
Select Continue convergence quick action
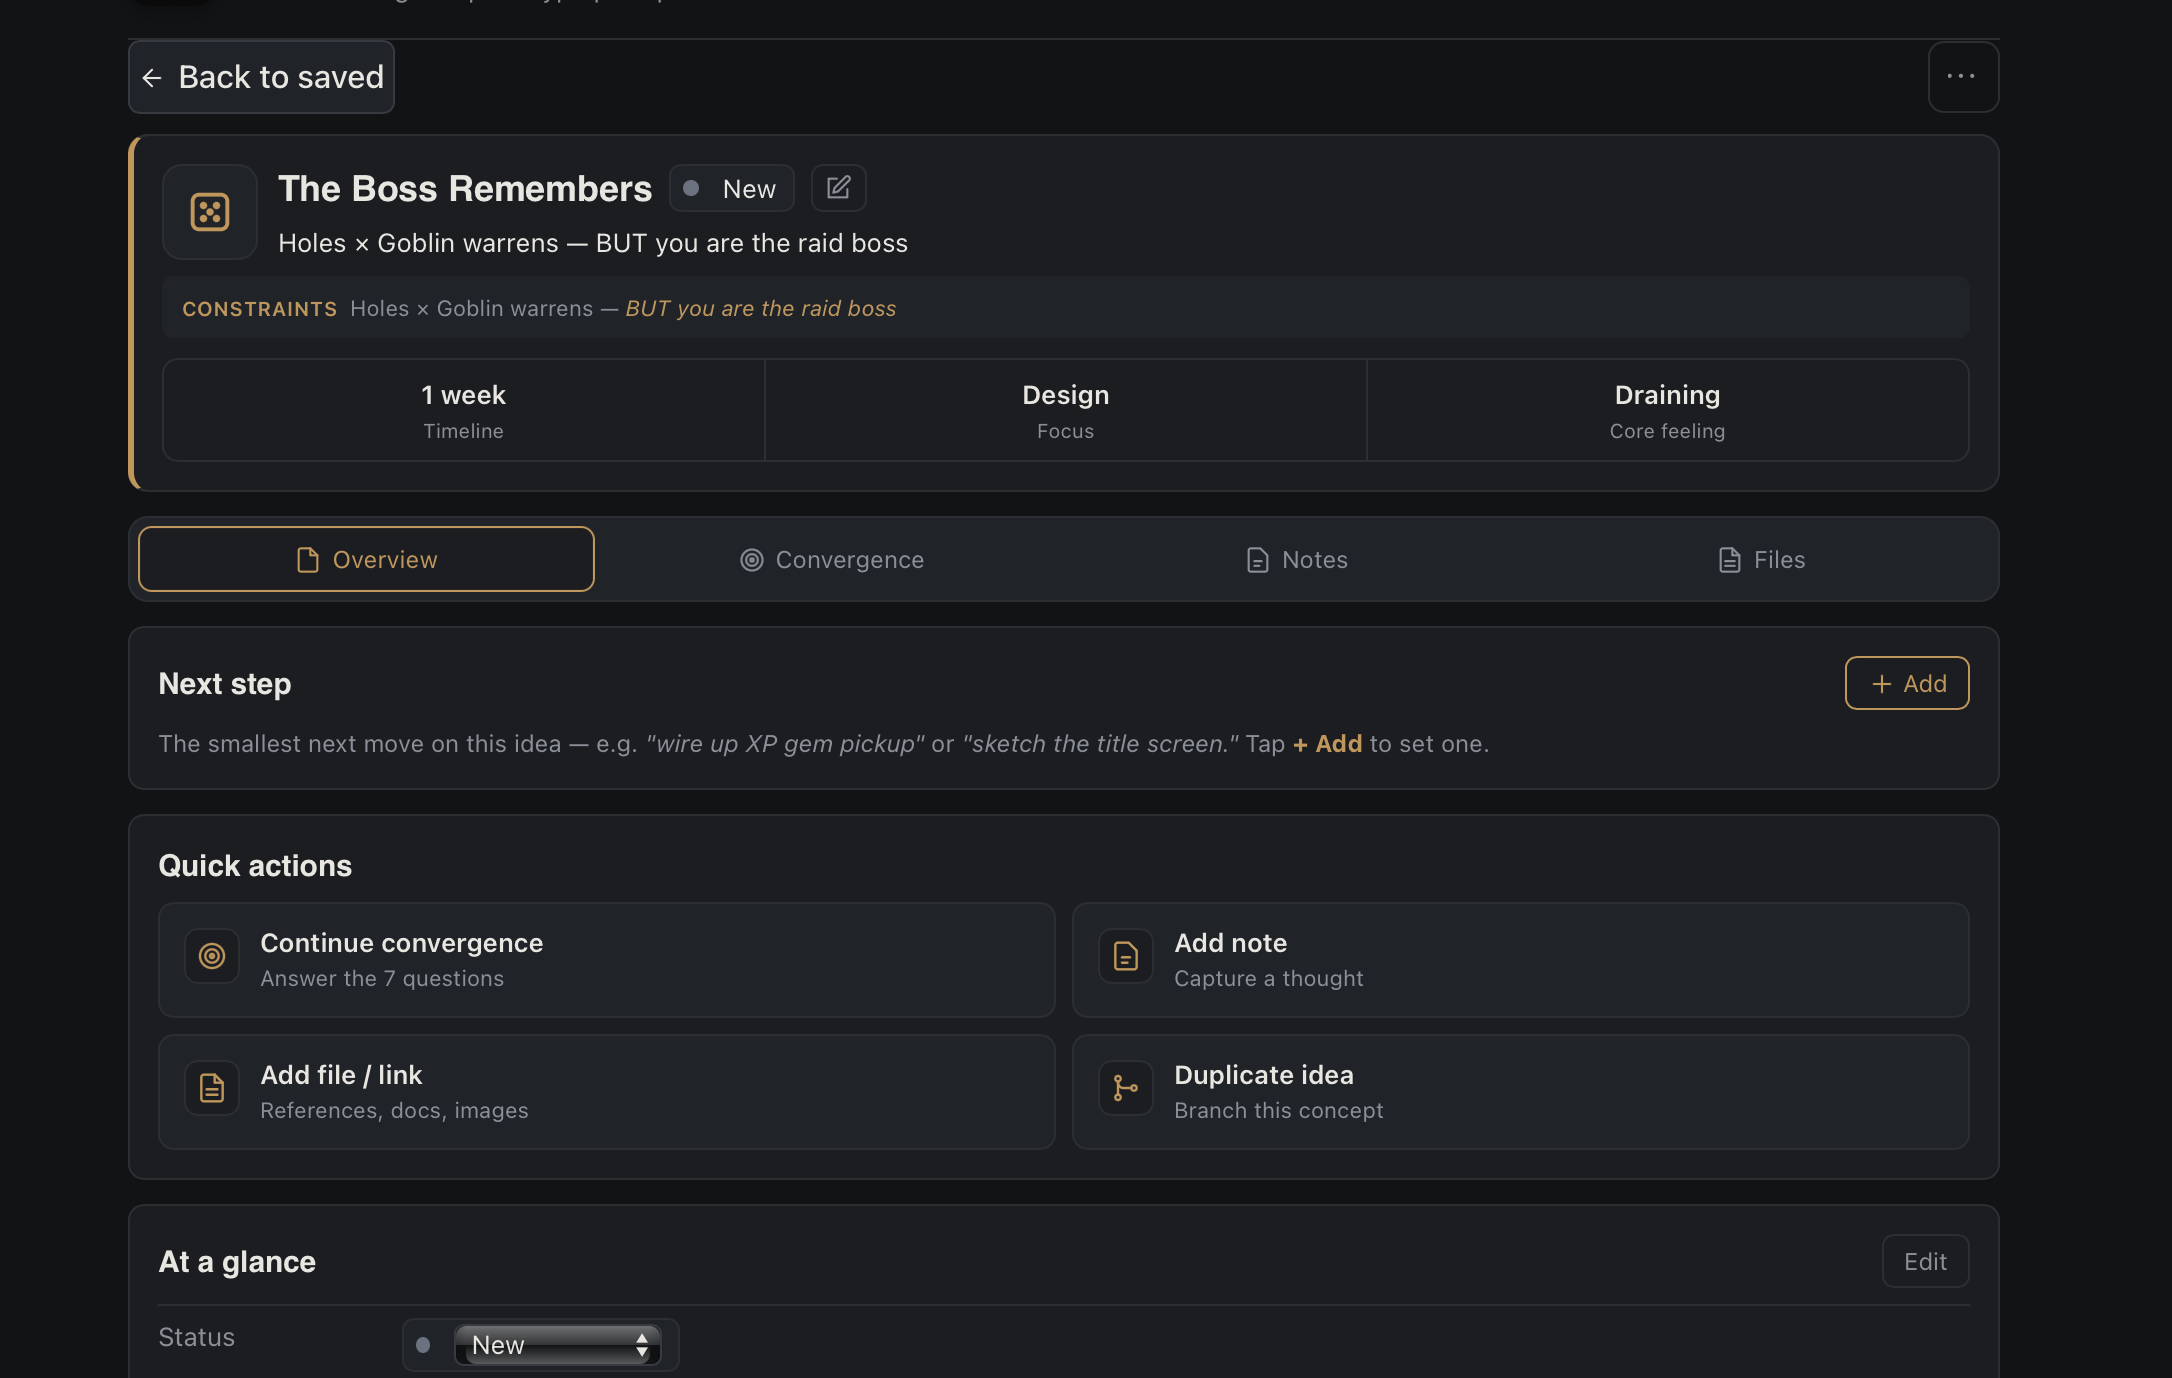[606, 960]
